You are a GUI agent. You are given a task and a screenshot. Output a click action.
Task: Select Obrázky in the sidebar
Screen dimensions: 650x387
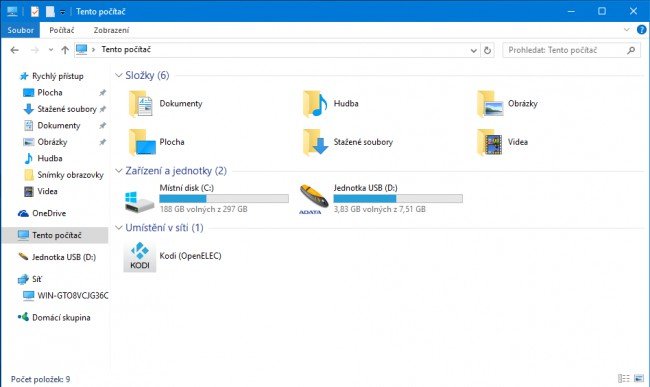tap(45, 142)
